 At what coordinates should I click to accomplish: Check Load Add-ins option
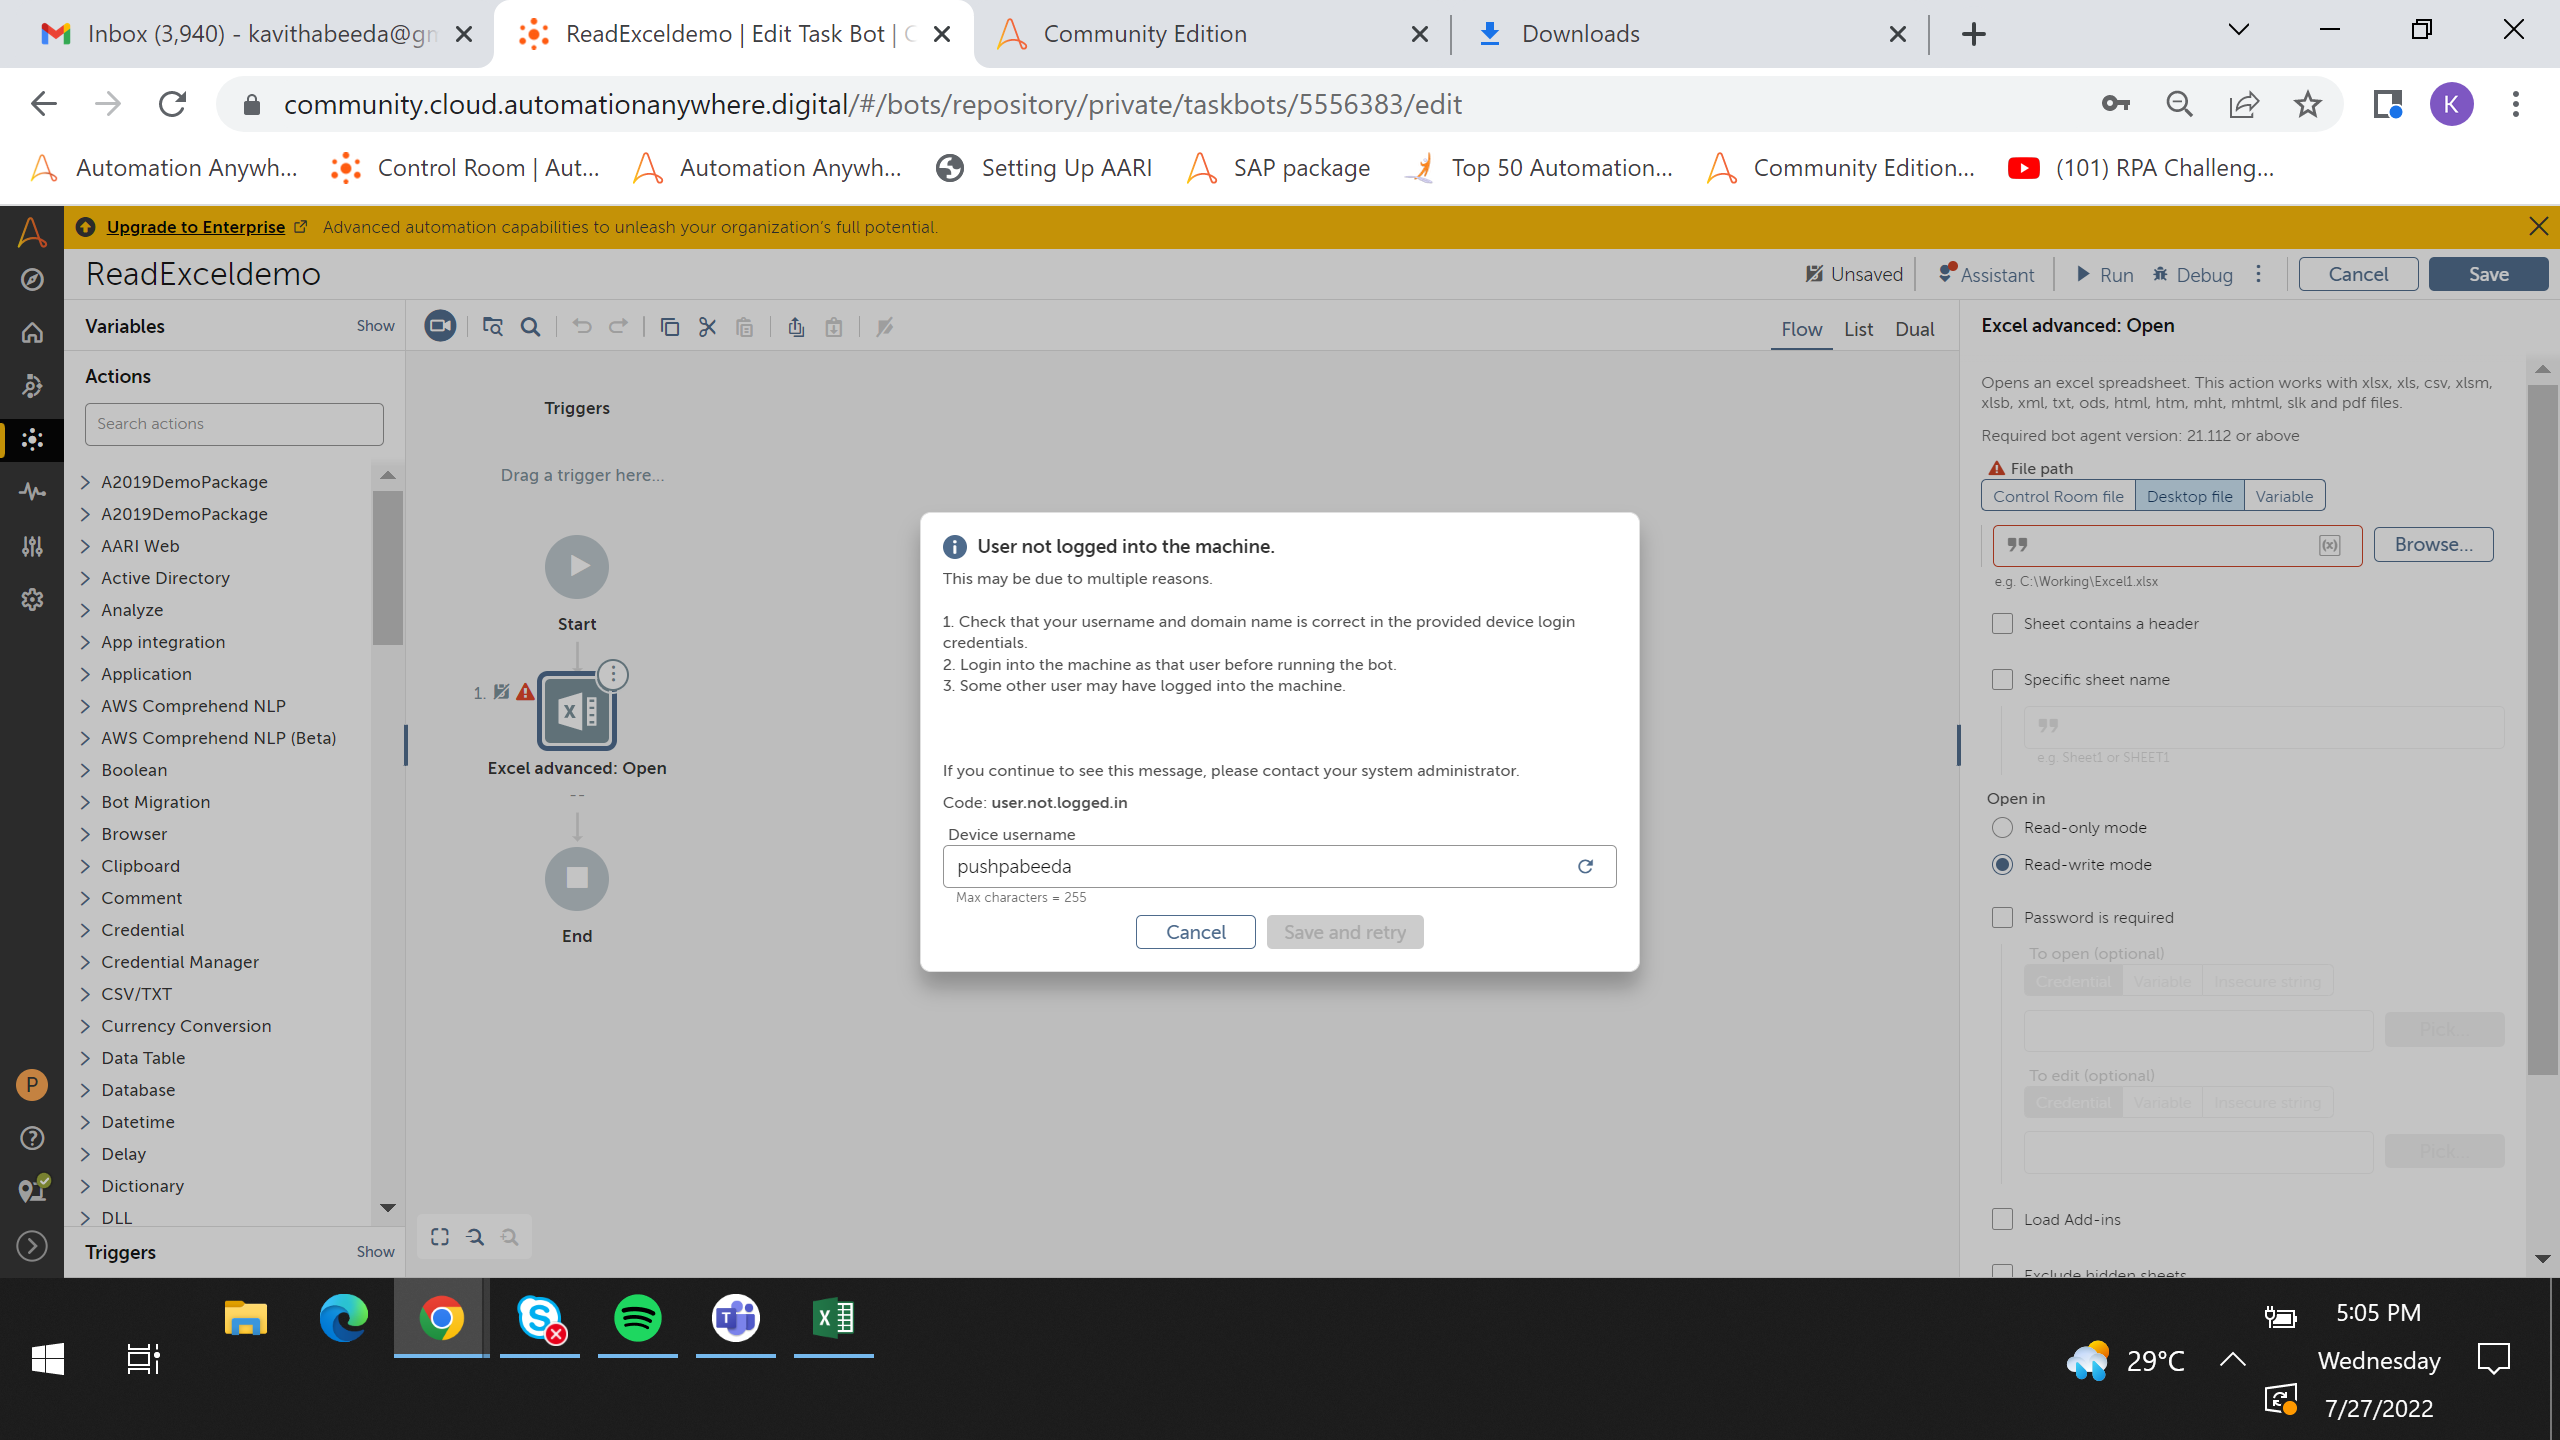[2002, 1219]
